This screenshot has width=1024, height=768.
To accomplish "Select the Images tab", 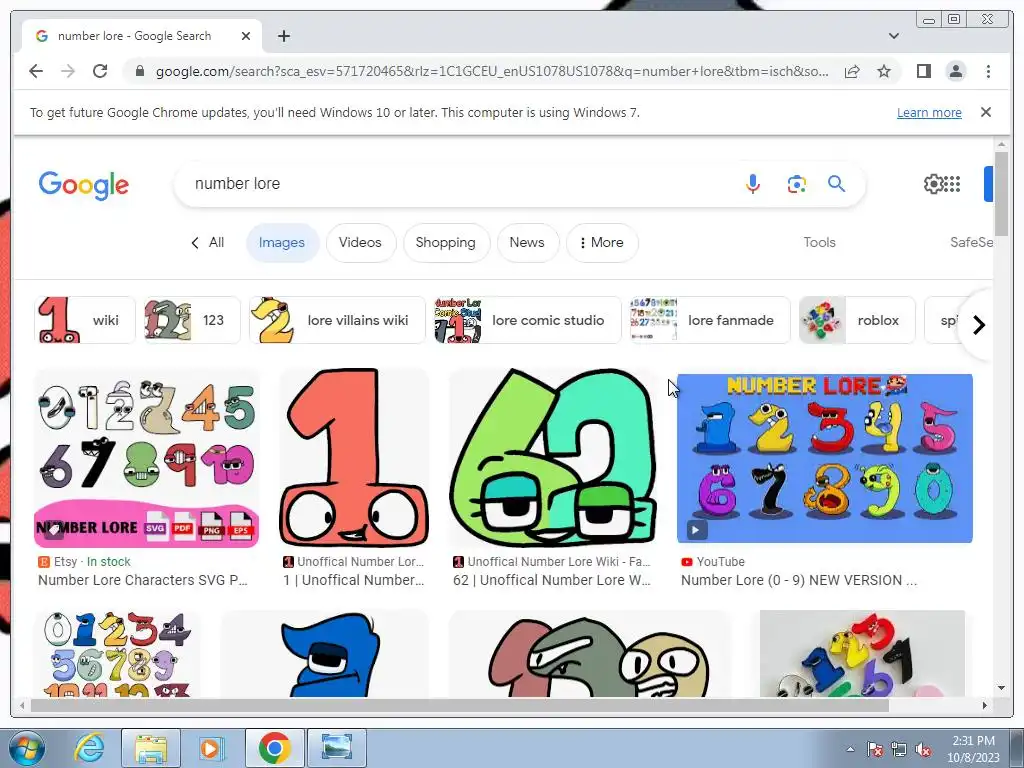I will click(x=281, y=242).
